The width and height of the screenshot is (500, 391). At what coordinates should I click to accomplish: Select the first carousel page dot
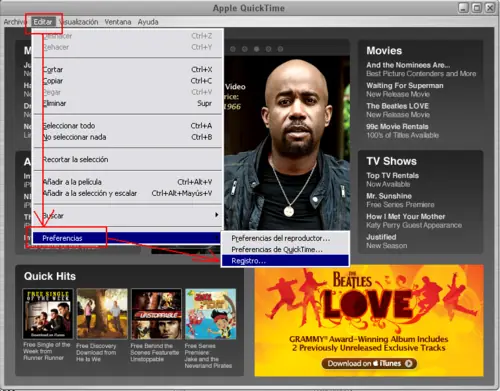point(233,49)
